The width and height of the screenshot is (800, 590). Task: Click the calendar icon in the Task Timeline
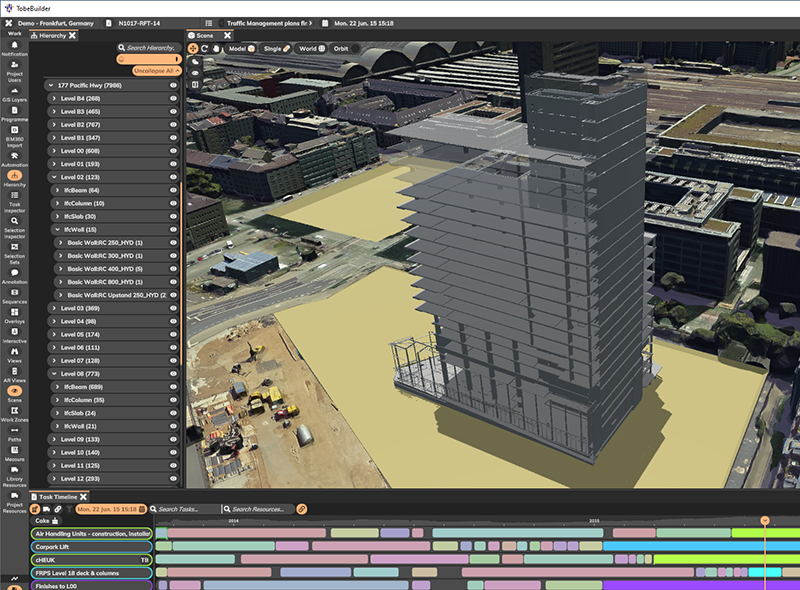(x=142, y=509)
